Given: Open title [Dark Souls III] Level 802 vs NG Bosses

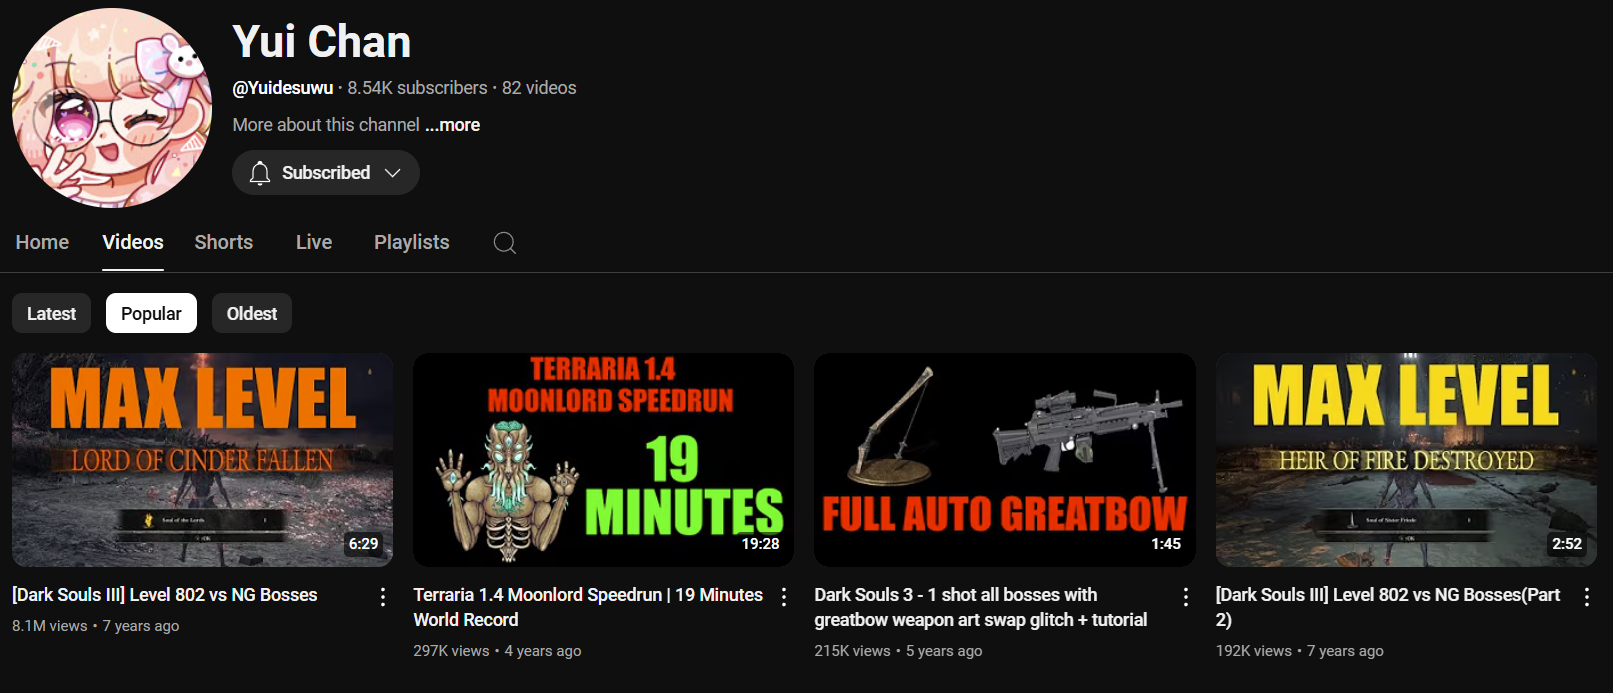Looking at the screenshot, I should (165, 595).
